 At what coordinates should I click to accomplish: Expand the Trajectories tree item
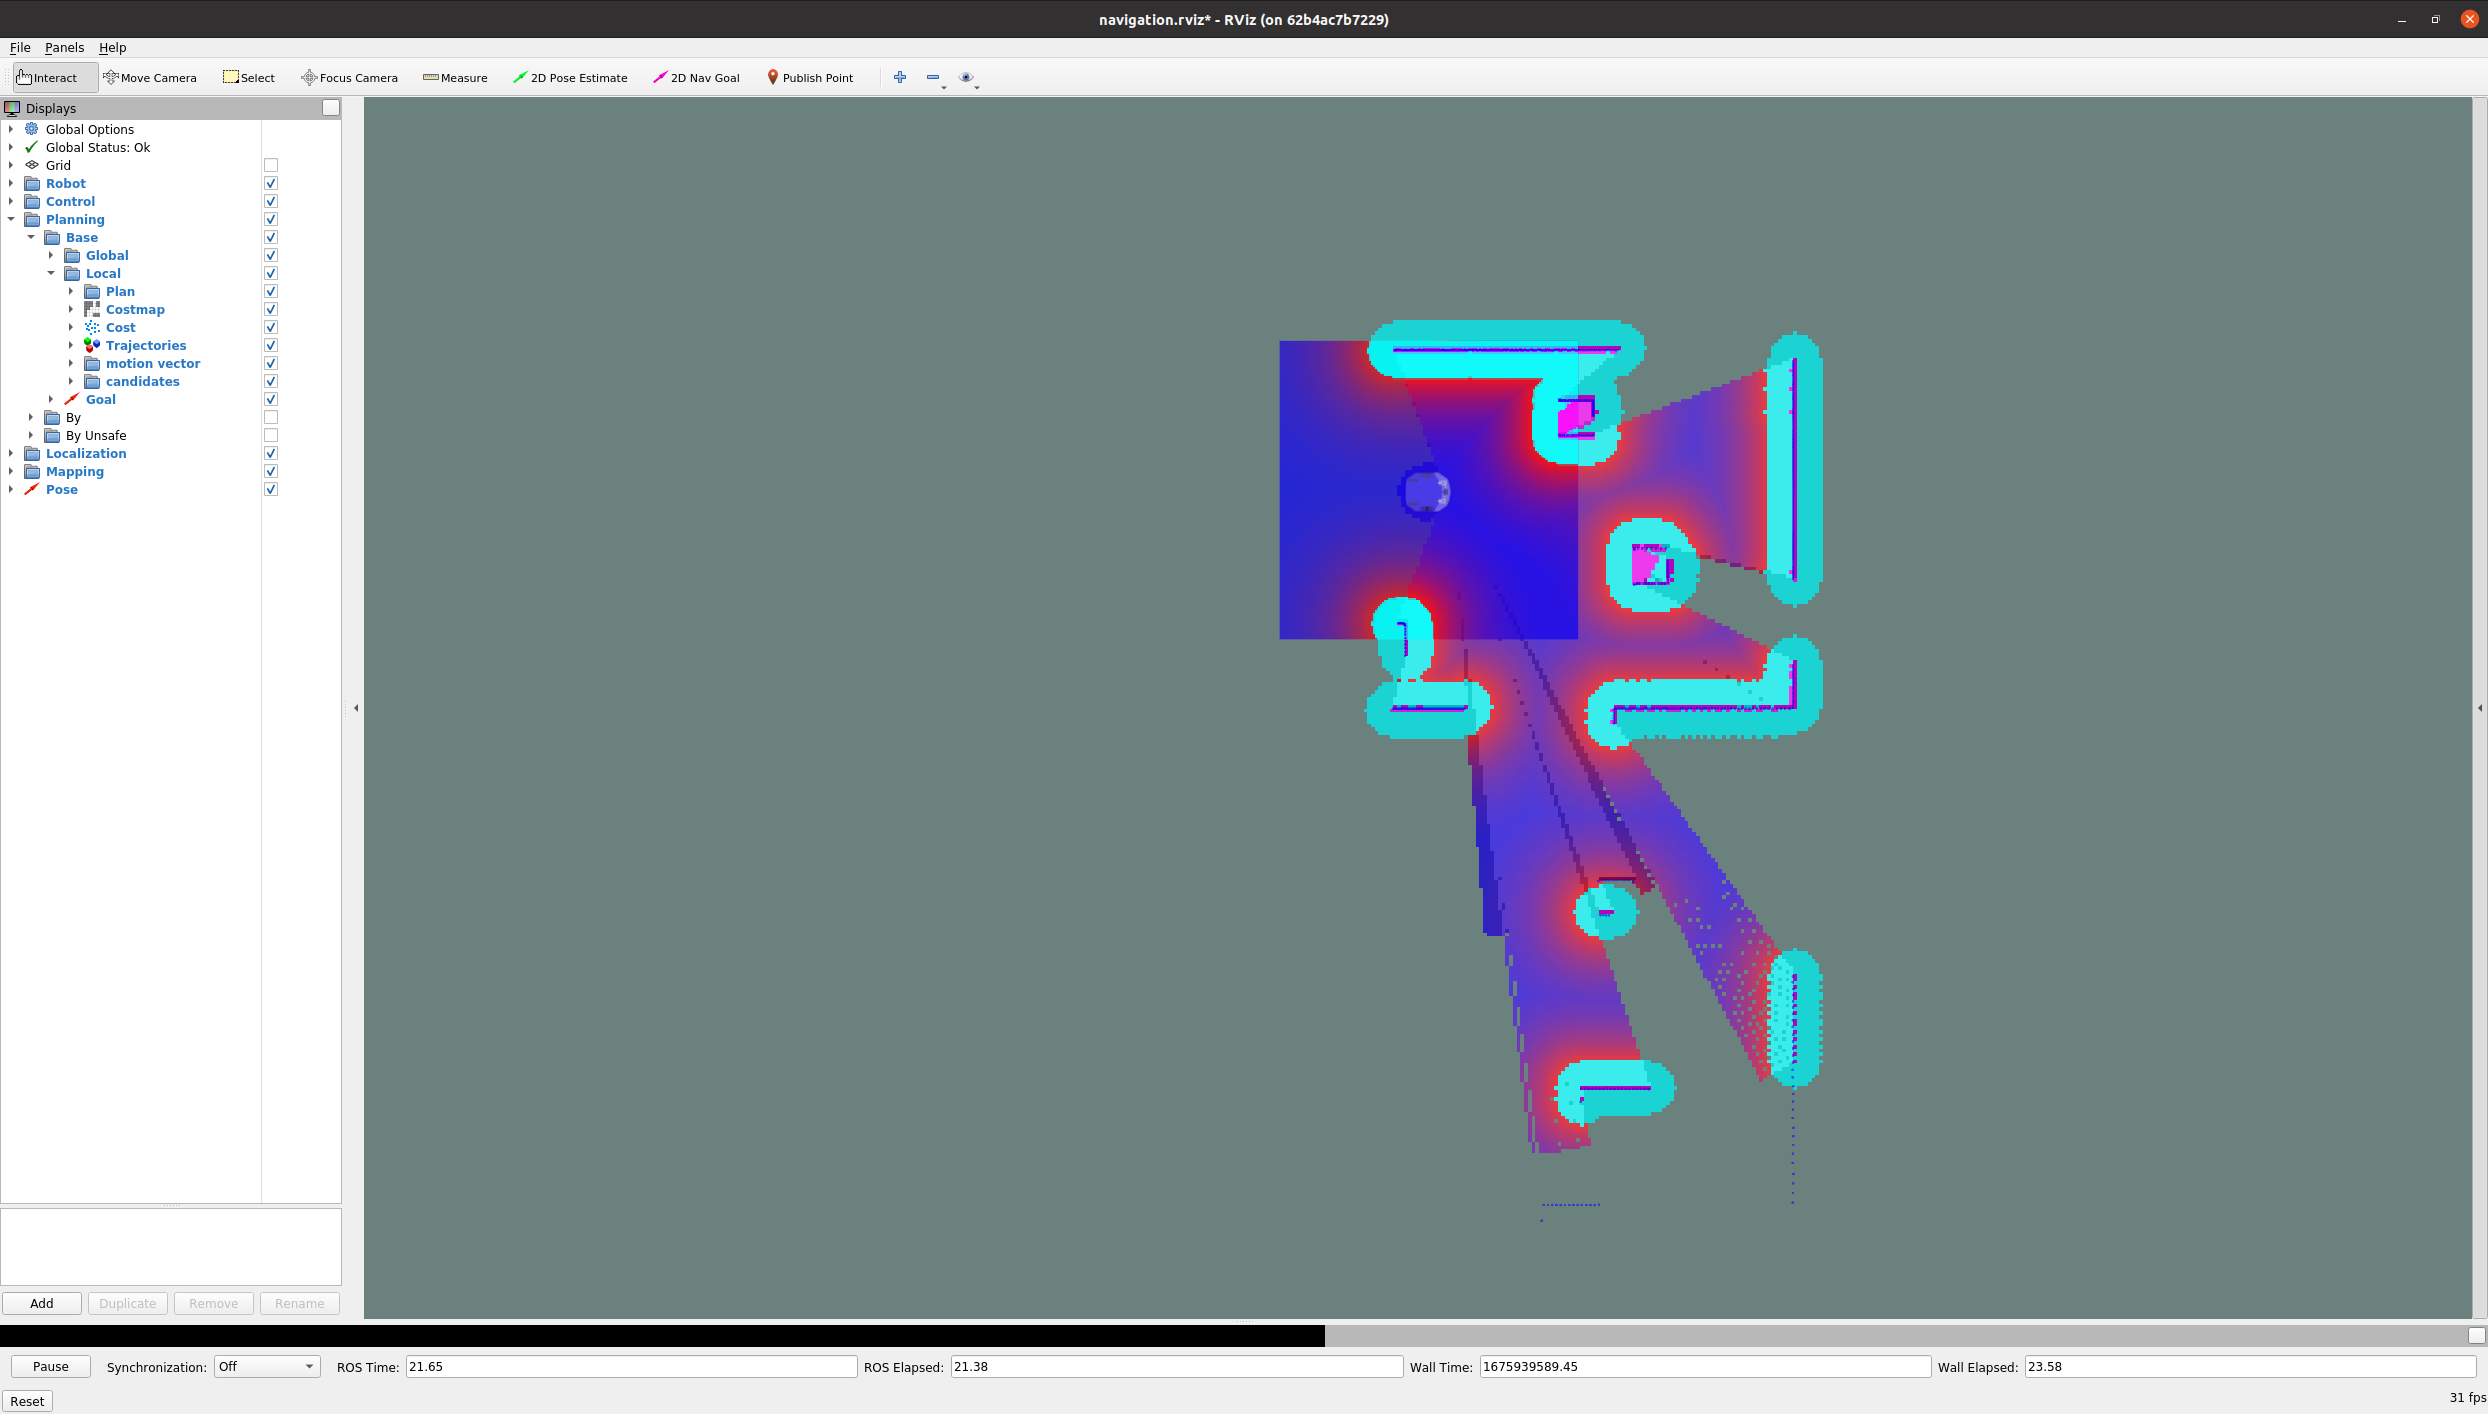click(71, 345)
